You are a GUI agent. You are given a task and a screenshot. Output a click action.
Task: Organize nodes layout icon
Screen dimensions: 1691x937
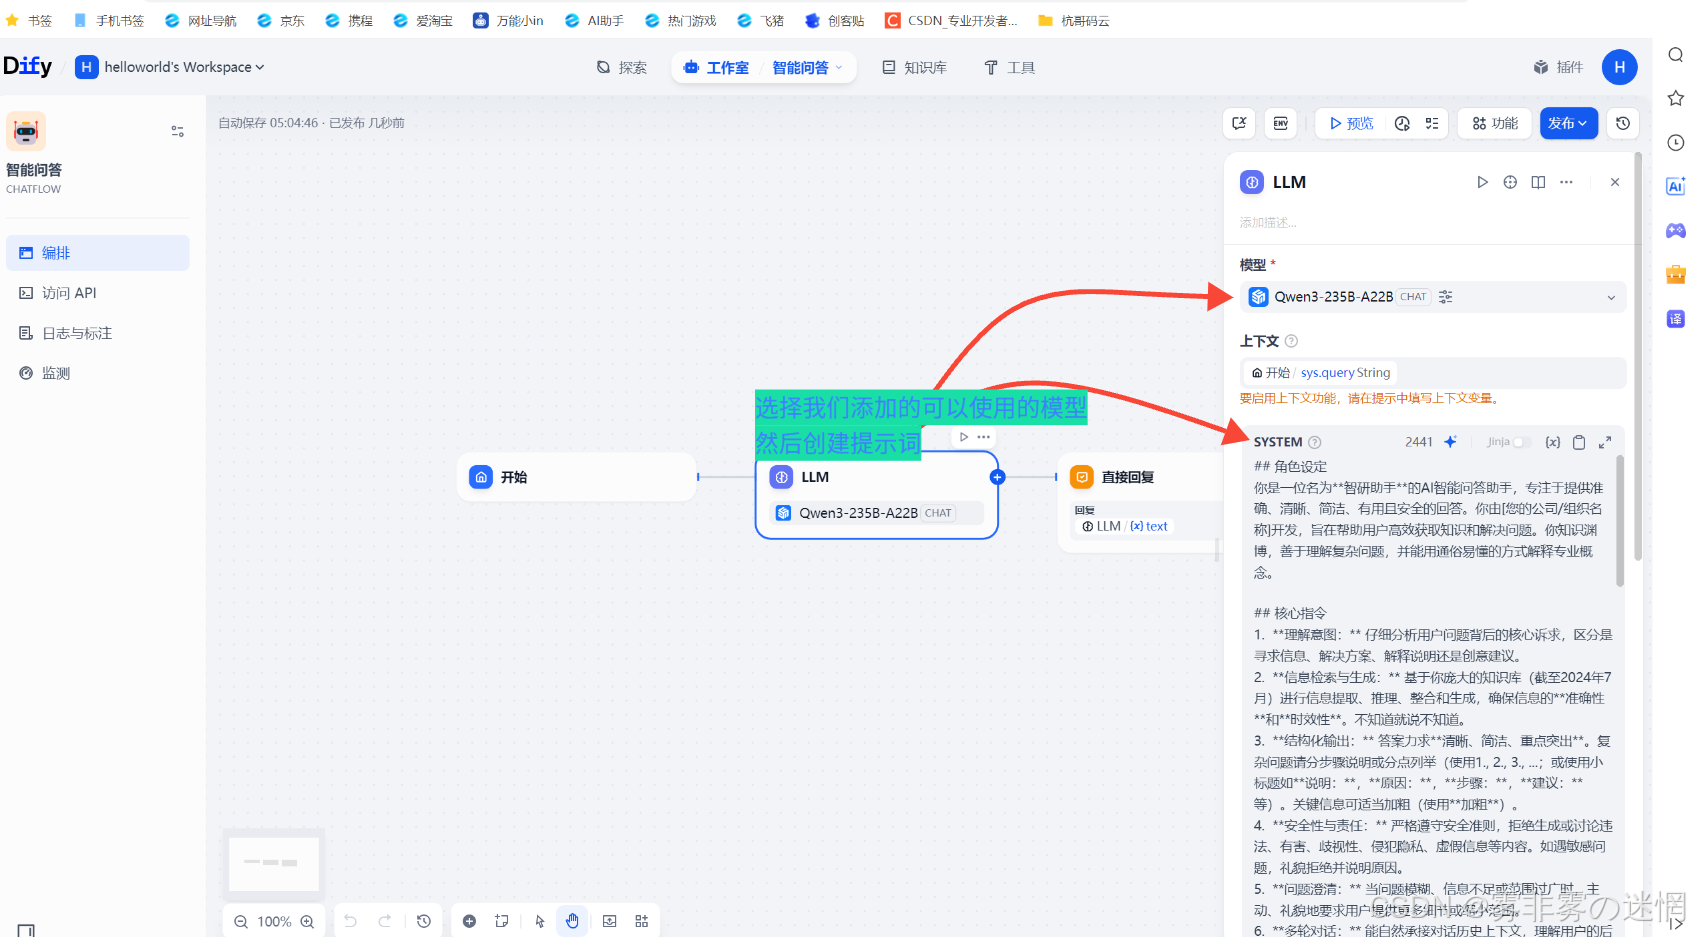[x=642, y=921]
